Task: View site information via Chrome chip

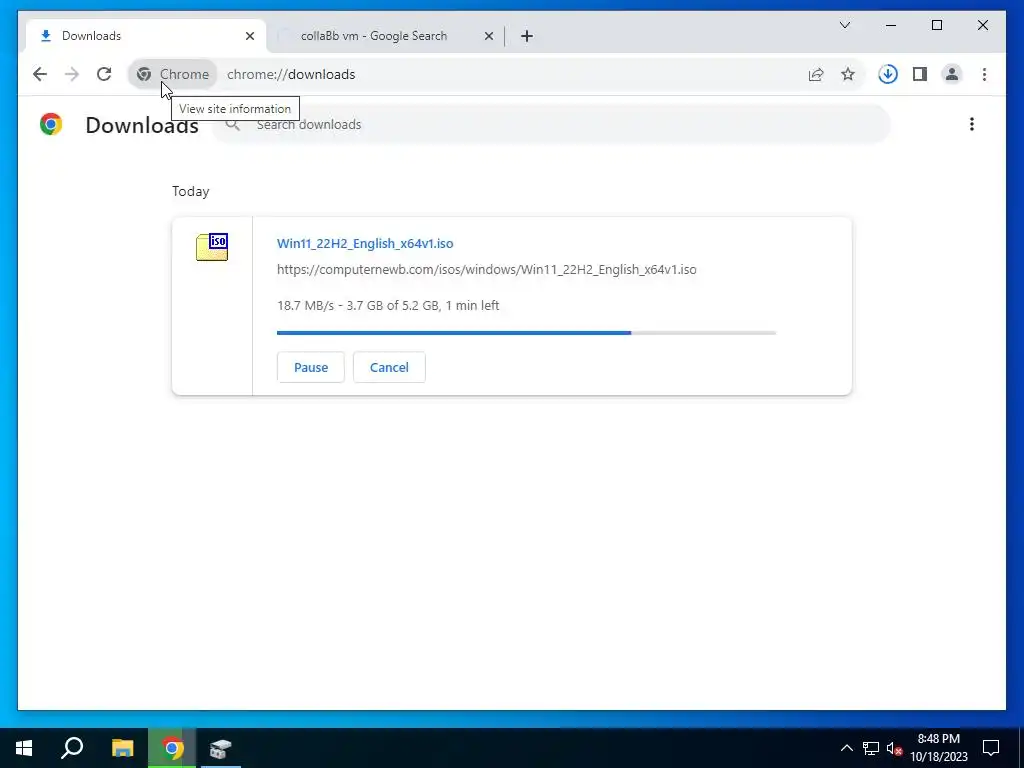Action: (x=173, y=74)
